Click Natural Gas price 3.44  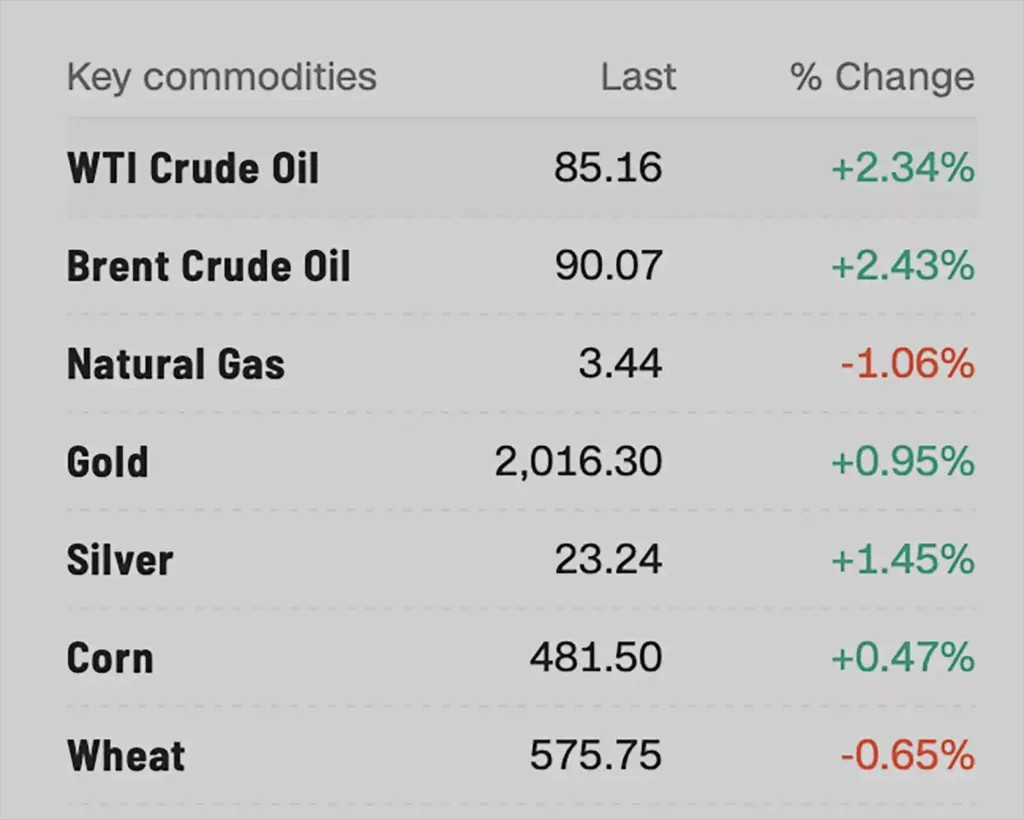[620, 364]
